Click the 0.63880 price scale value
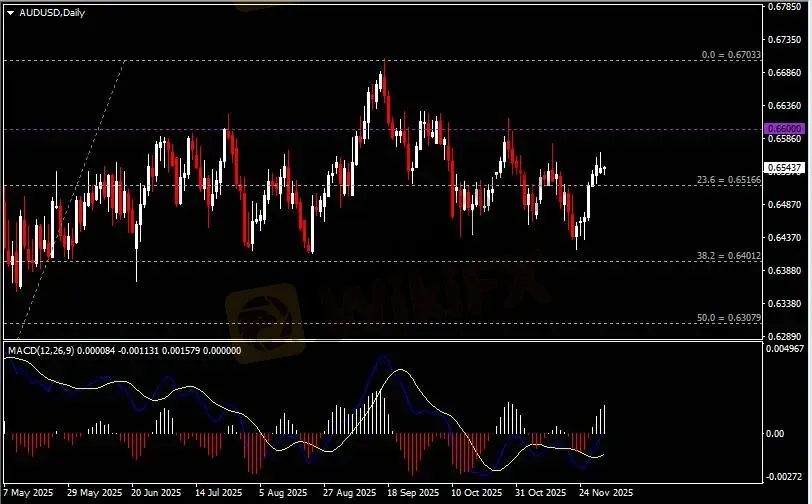Screen dimensions: 812x504 point(785,270)
